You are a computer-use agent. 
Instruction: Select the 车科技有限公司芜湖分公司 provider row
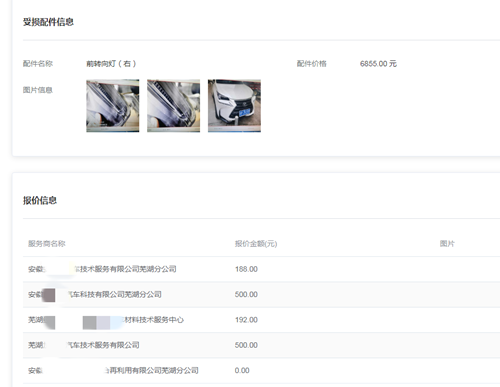tap(261, 294)
